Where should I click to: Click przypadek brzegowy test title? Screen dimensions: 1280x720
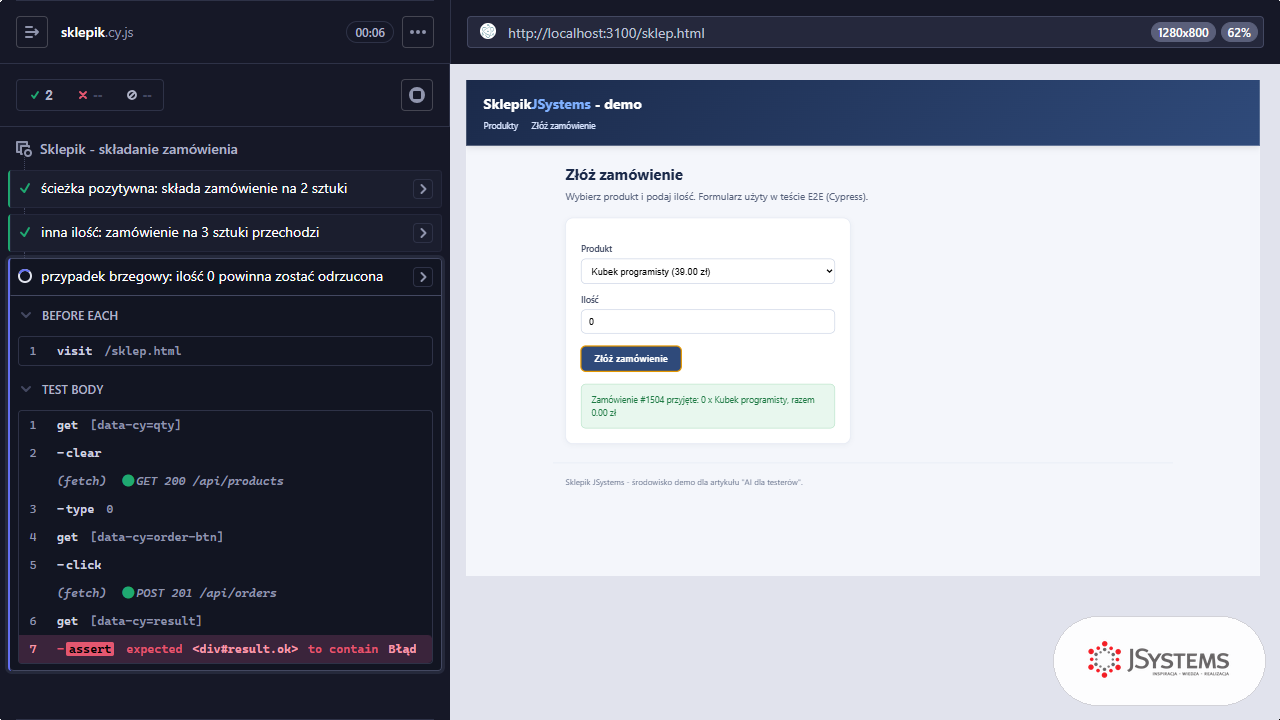pyautogui.click(x=212, y=276)
